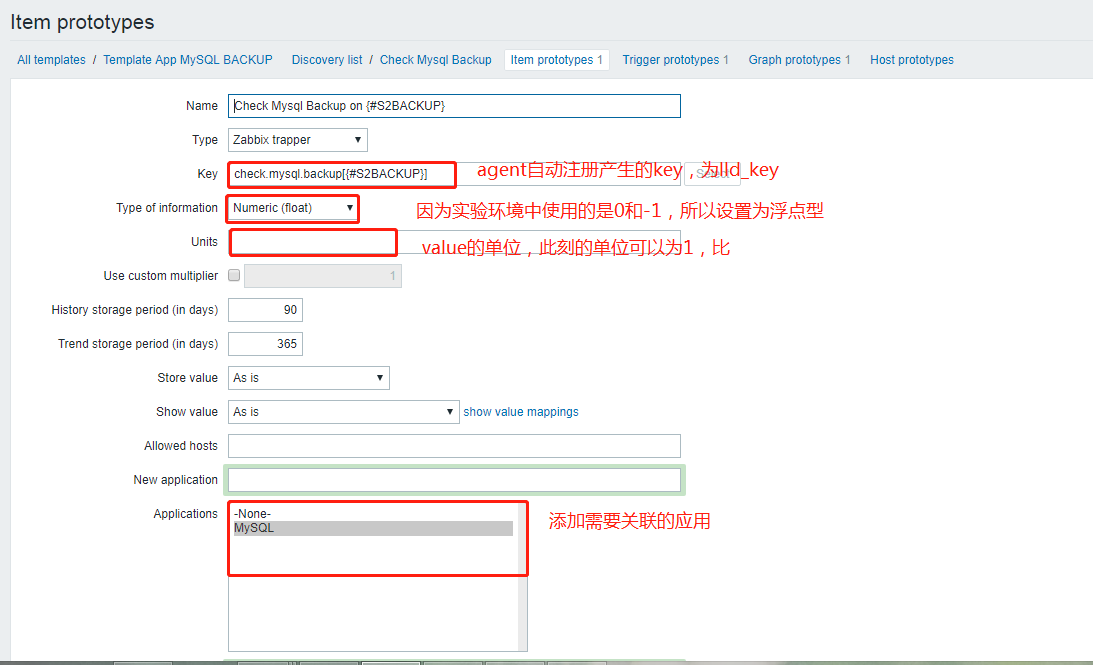Go to Discovery list link
This screenshot has width=1093, height=665.
pyautogui.click(x=327, y=60)
